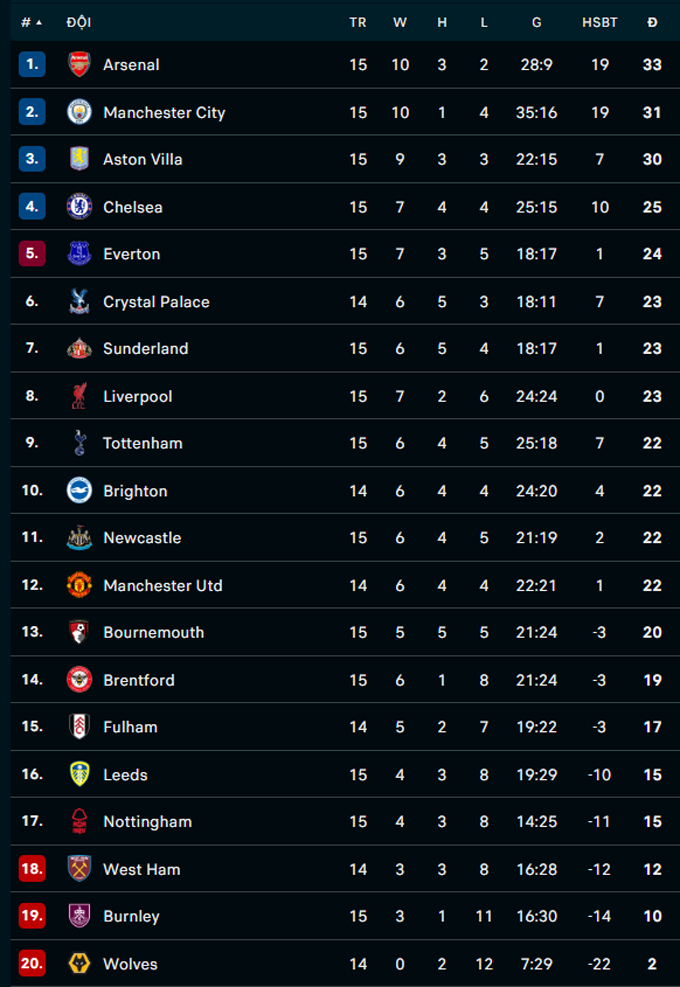The height and width of the screenshot is (987, 680).
Task: Click the Wolves club crest
Action: click(x=79, y=964)
